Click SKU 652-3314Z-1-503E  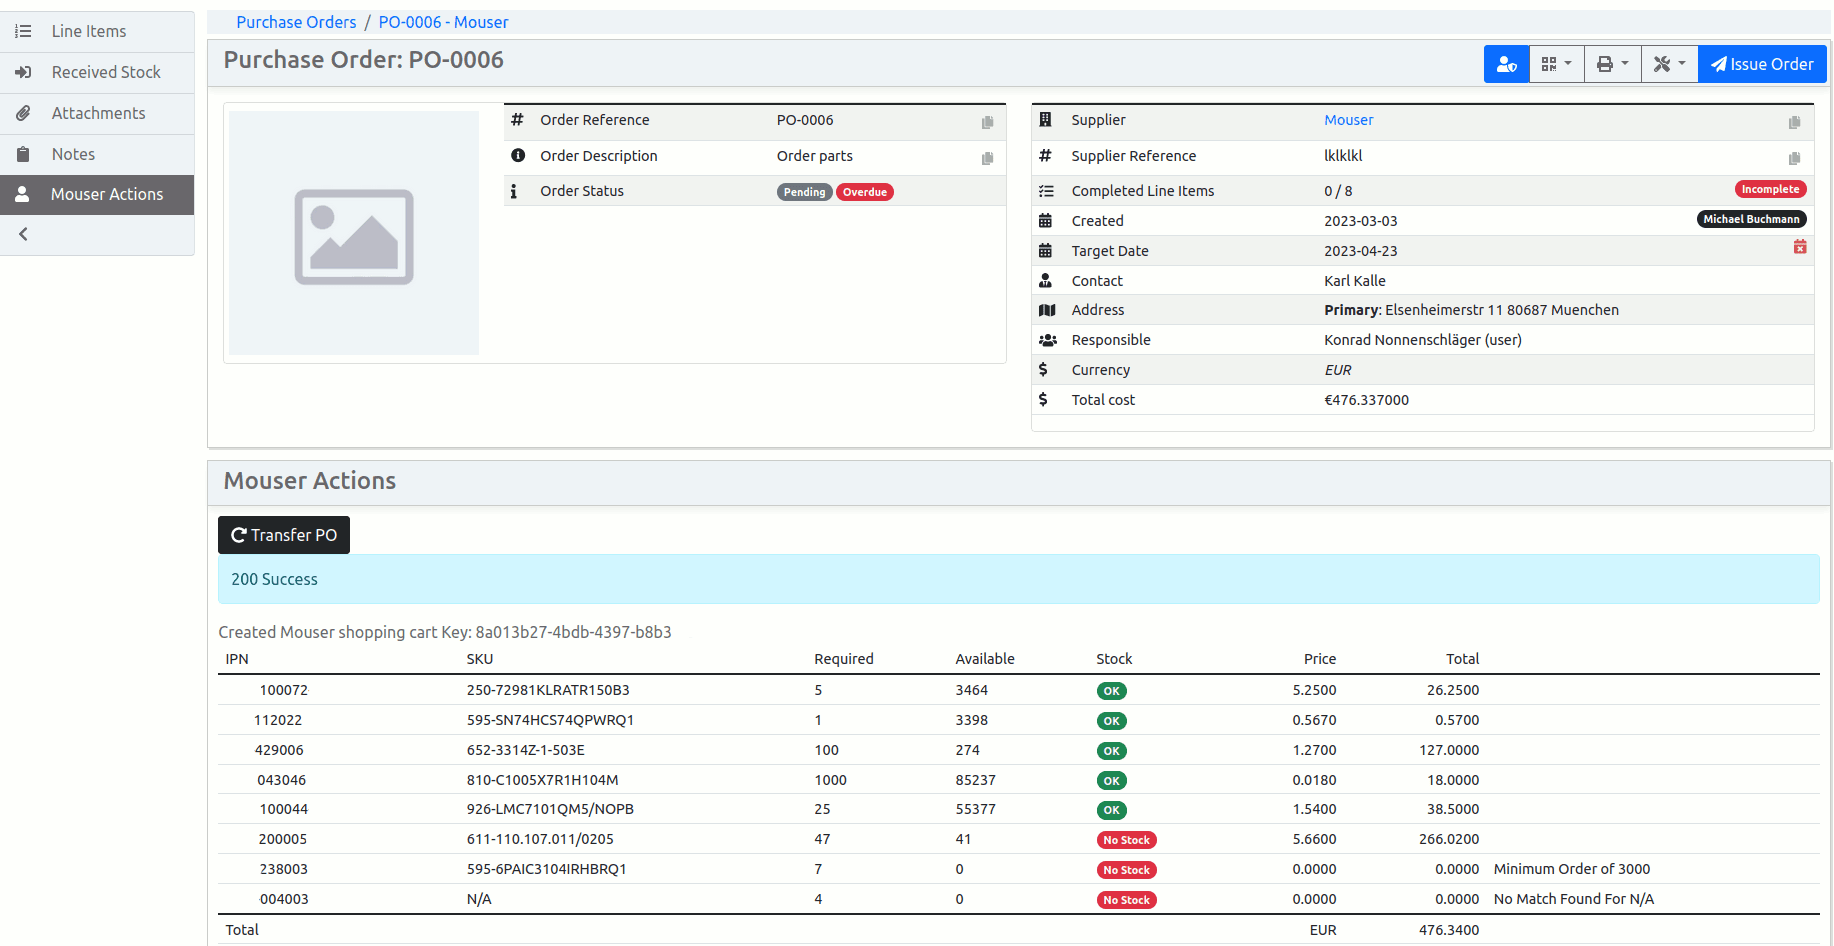525,750
